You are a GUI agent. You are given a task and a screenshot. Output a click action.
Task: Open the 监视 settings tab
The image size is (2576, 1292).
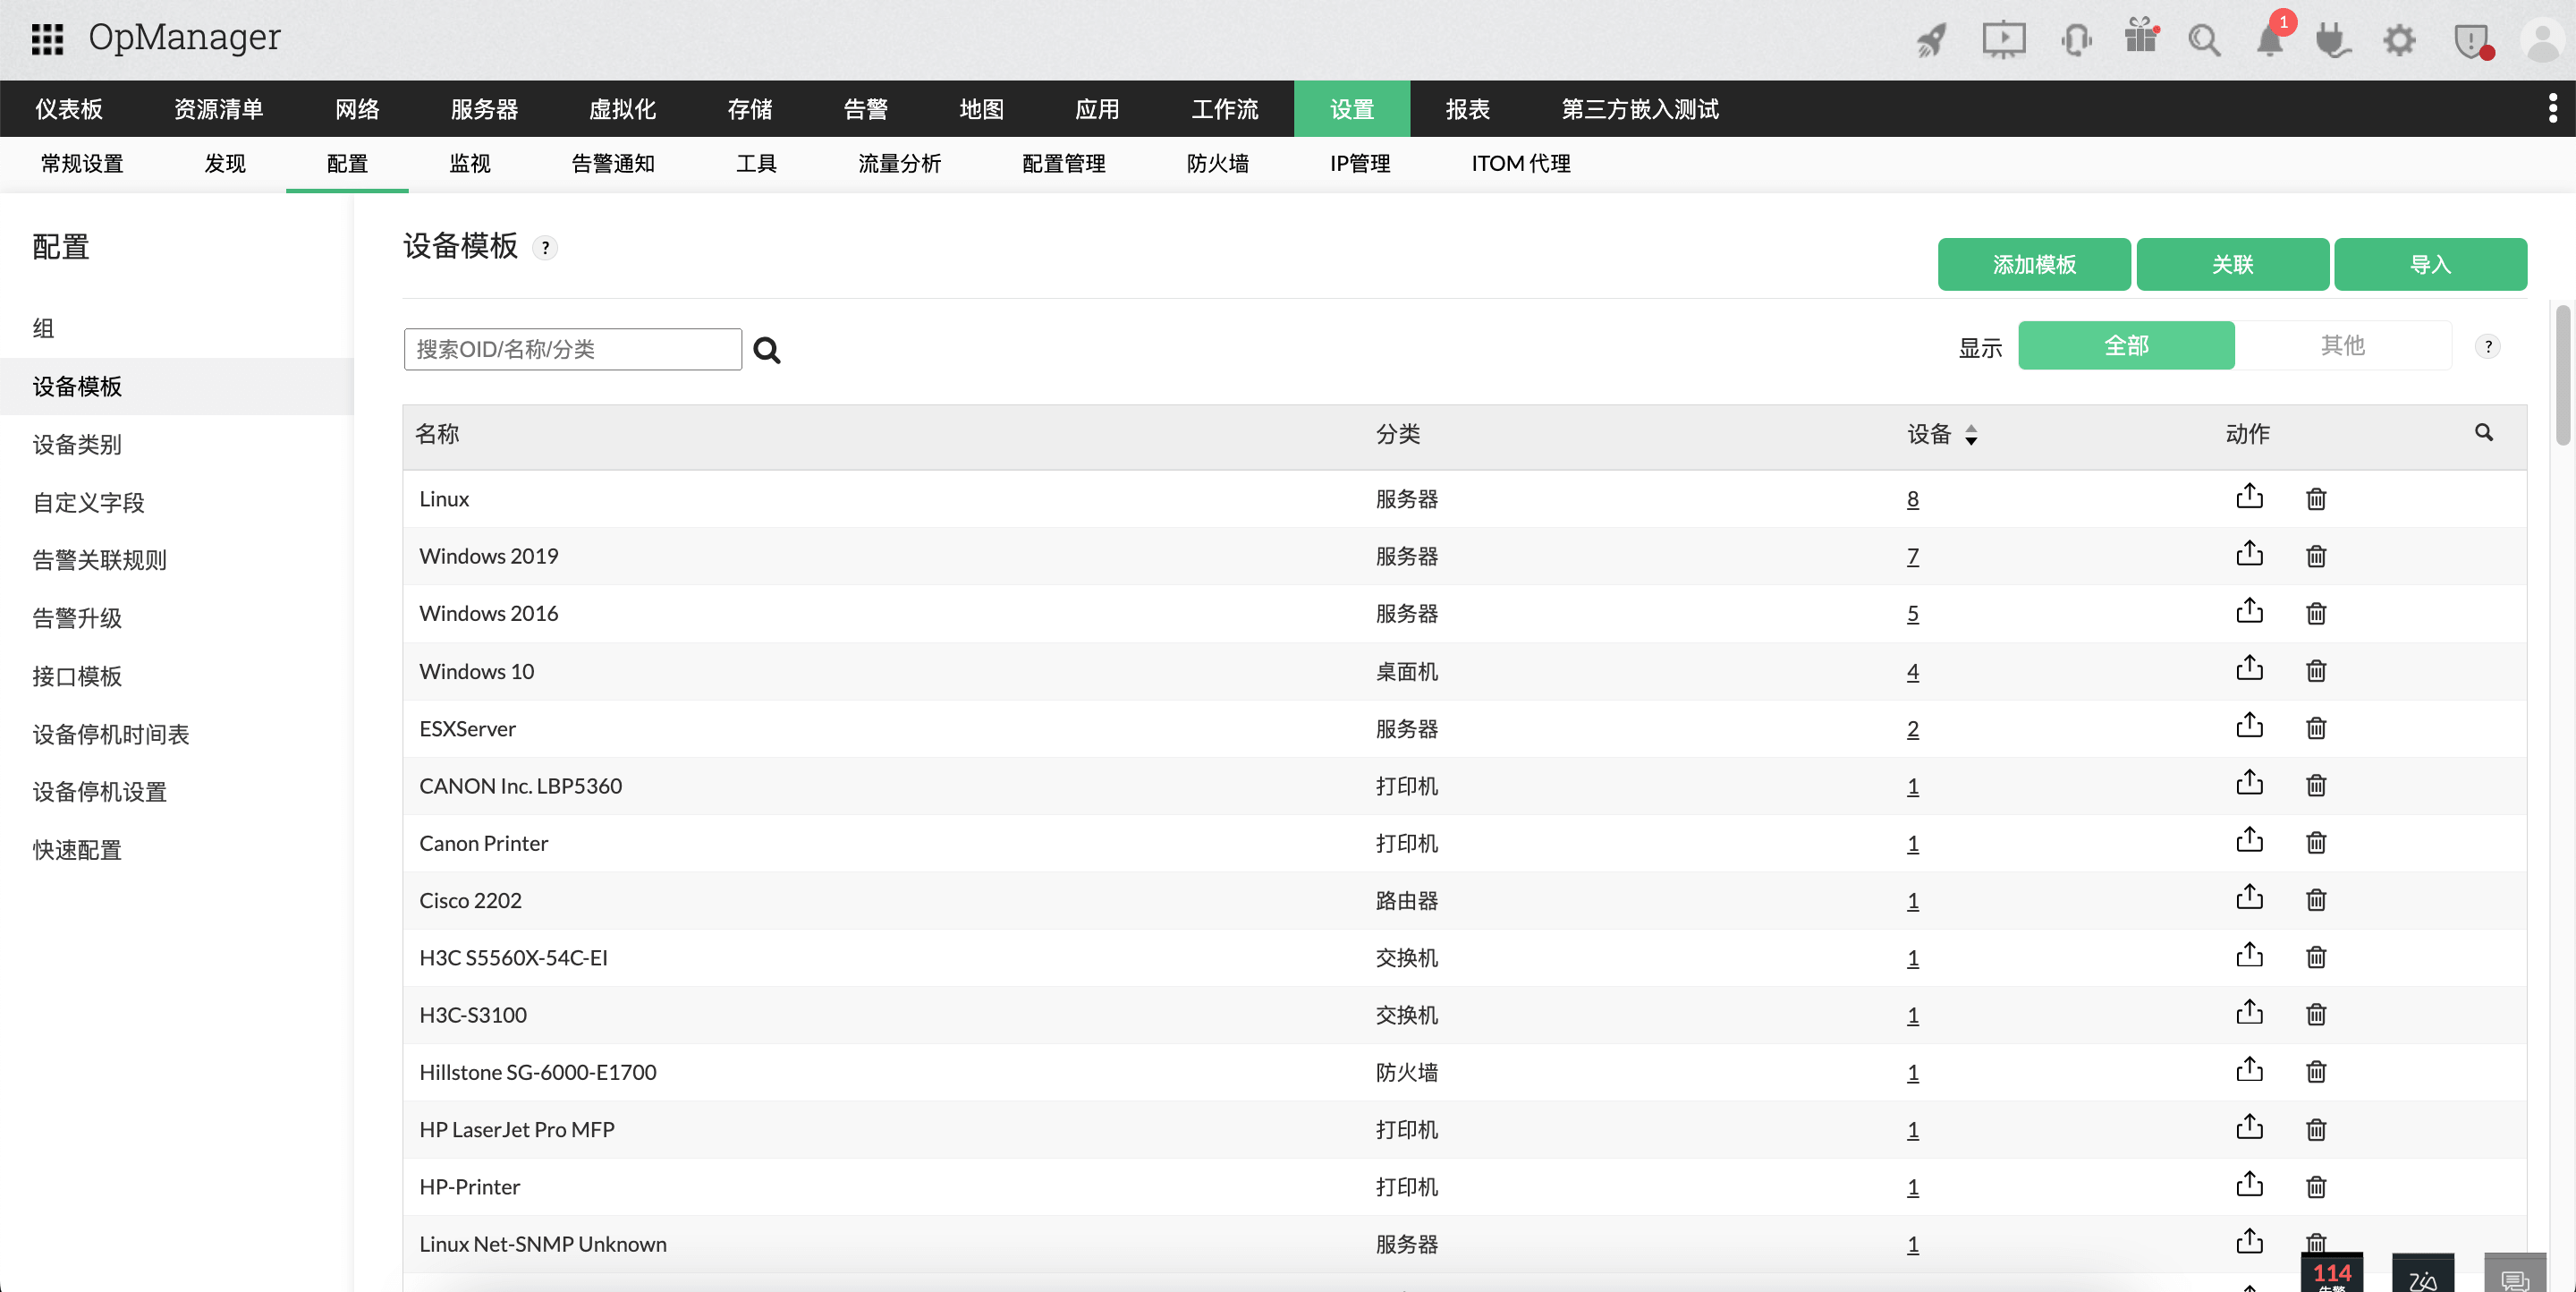pyautogui.click(x=469, y=163)
